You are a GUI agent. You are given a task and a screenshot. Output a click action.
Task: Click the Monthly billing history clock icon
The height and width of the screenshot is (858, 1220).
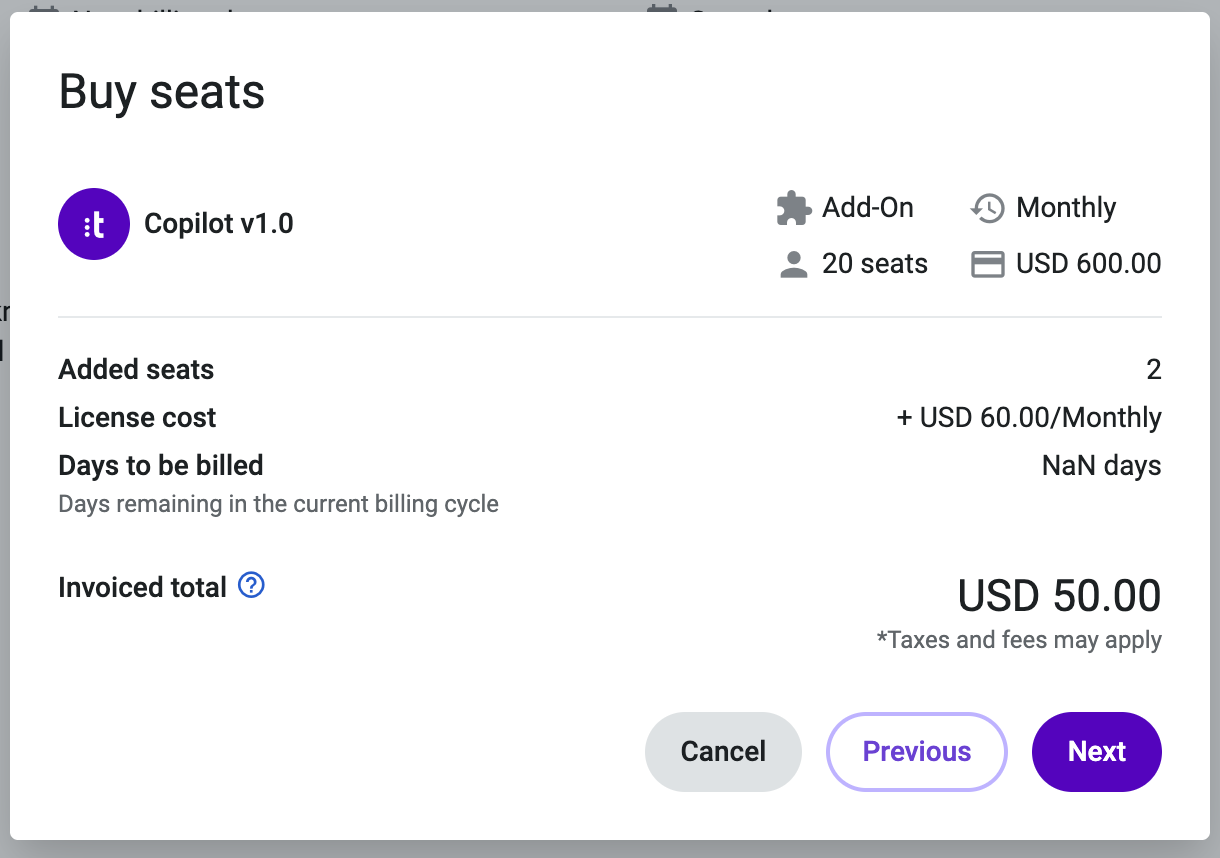(x=988, y=208)
